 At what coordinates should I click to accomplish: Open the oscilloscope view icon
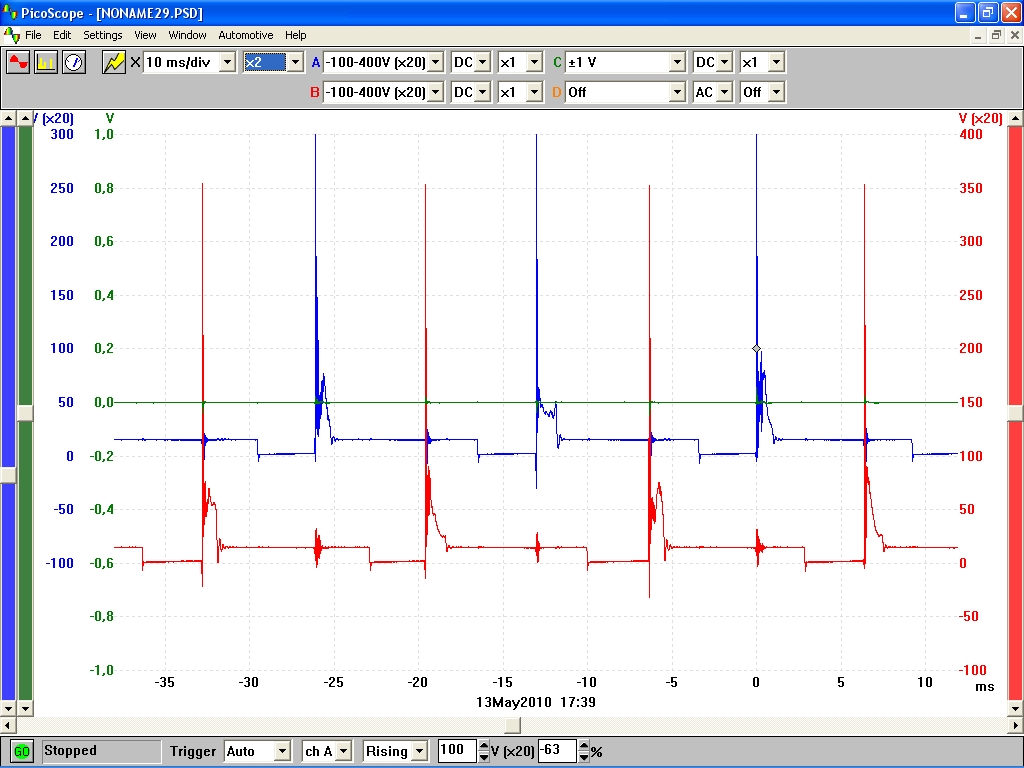pos(18,62)
